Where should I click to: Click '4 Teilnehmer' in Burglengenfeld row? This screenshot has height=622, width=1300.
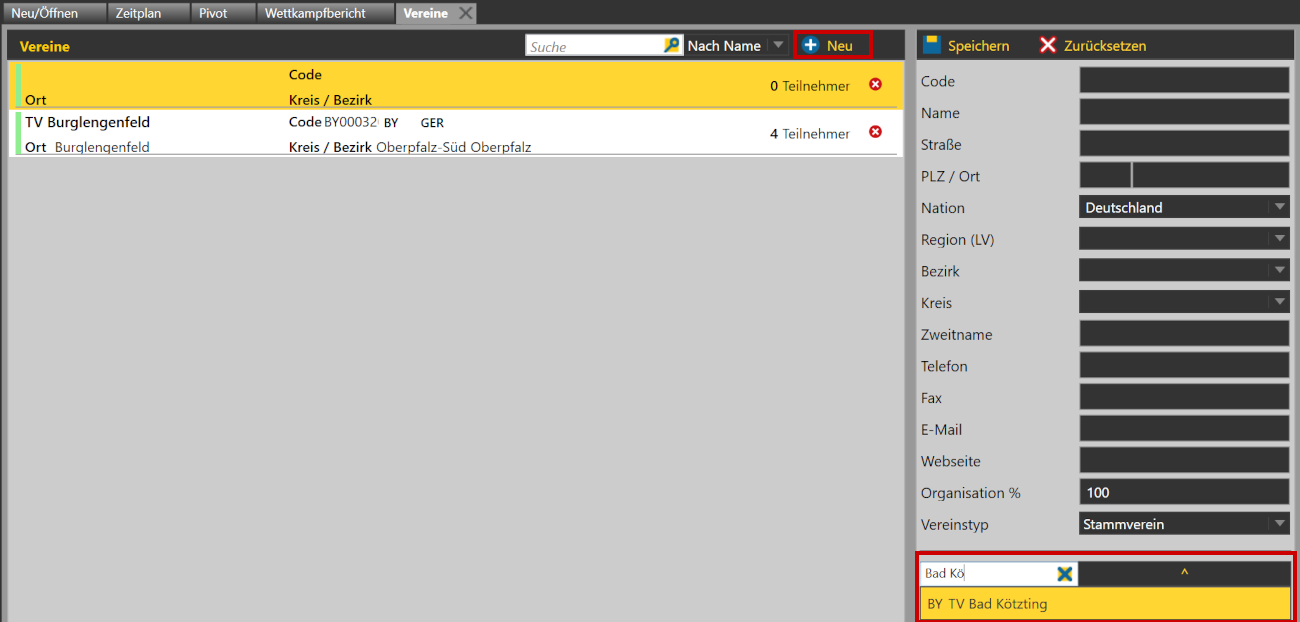(810, 134)
